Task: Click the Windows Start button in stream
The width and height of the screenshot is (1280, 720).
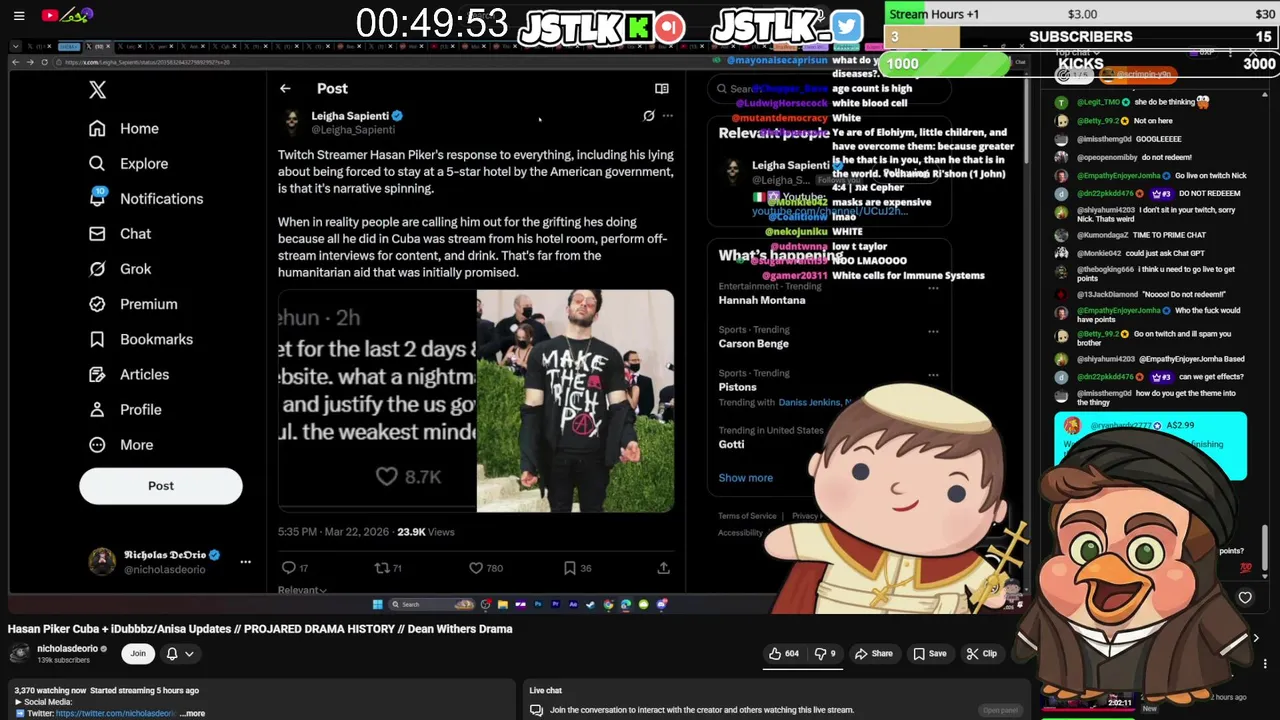Action: pos(377,604)
